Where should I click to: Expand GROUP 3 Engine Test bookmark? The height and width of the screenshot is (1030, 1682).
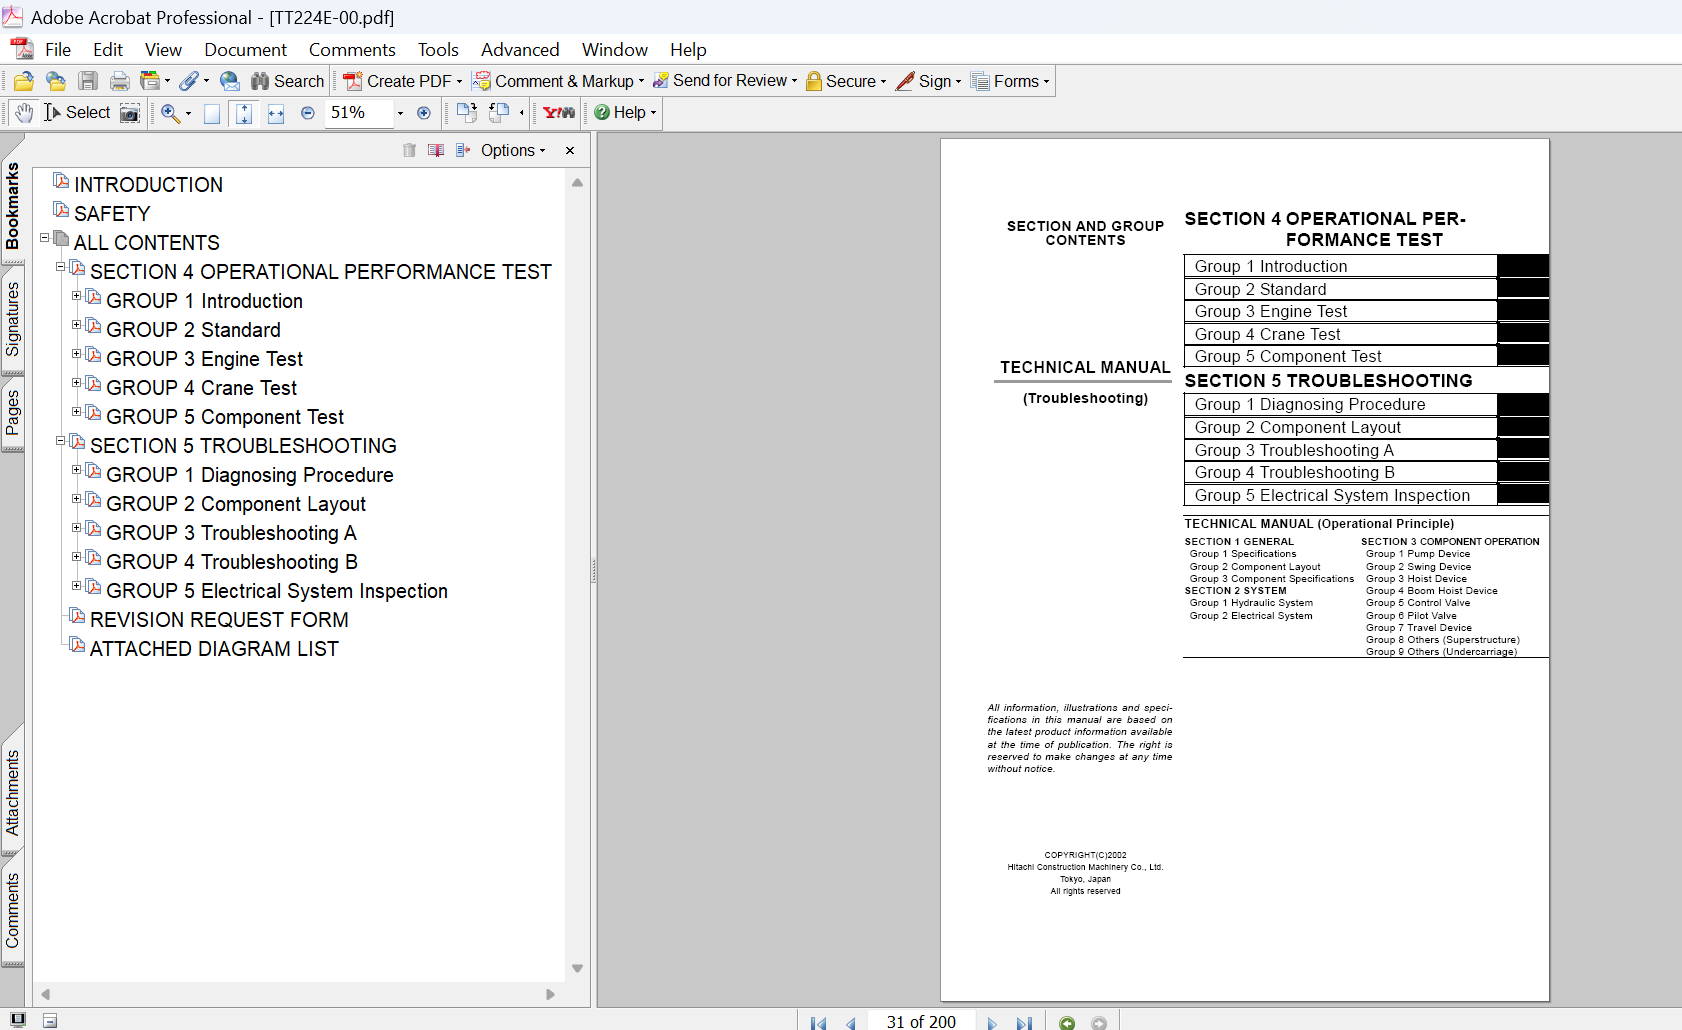pos(76,354)
